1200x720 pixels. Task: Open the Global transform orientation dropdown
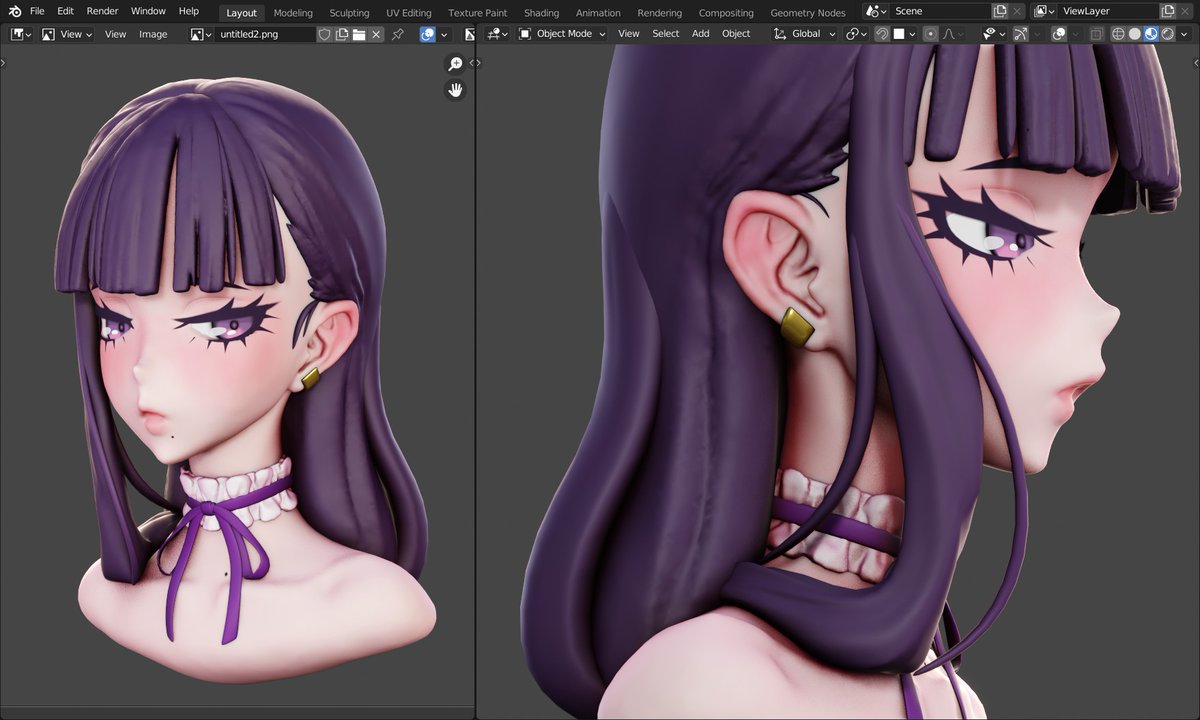click(x=805, y=34)
